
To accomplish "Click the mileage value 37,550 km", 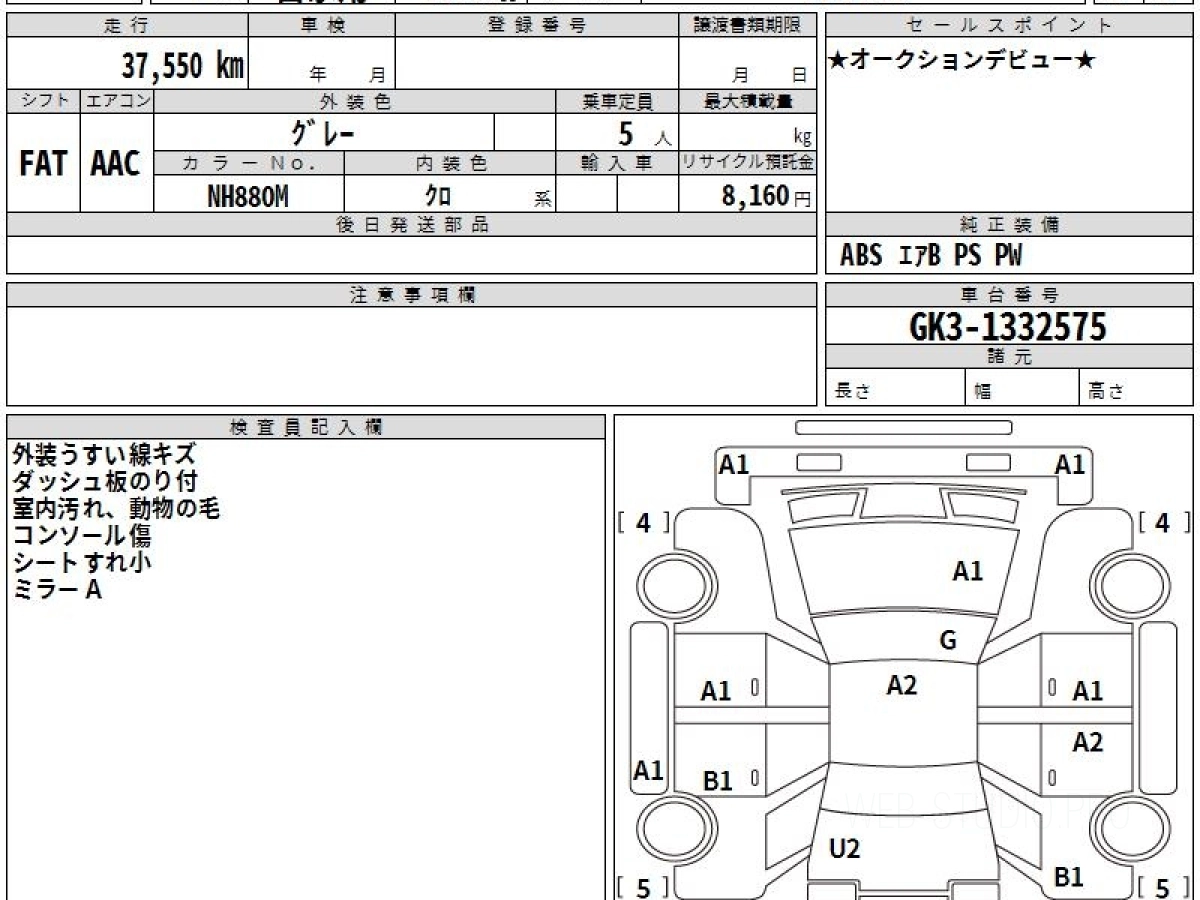I will pos(183,65).
